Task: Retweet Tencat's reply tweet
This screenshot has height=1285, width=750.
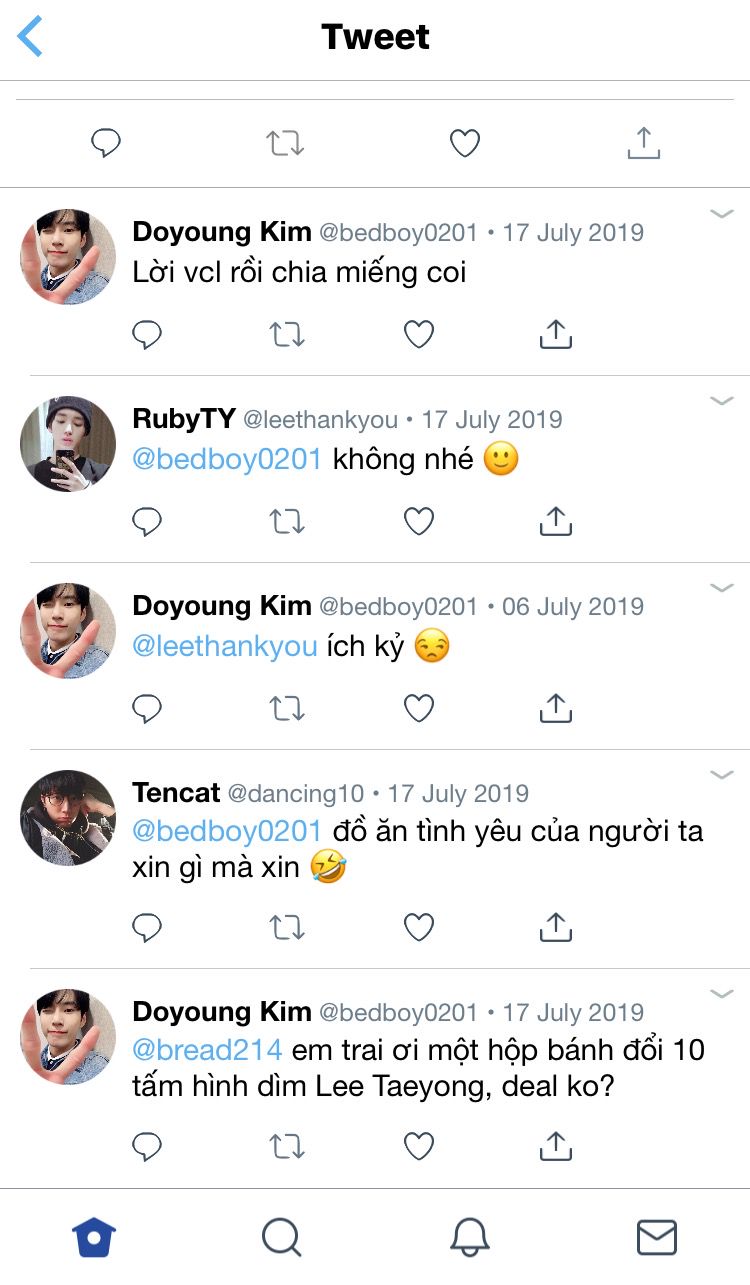Action: tap(286, 928)
